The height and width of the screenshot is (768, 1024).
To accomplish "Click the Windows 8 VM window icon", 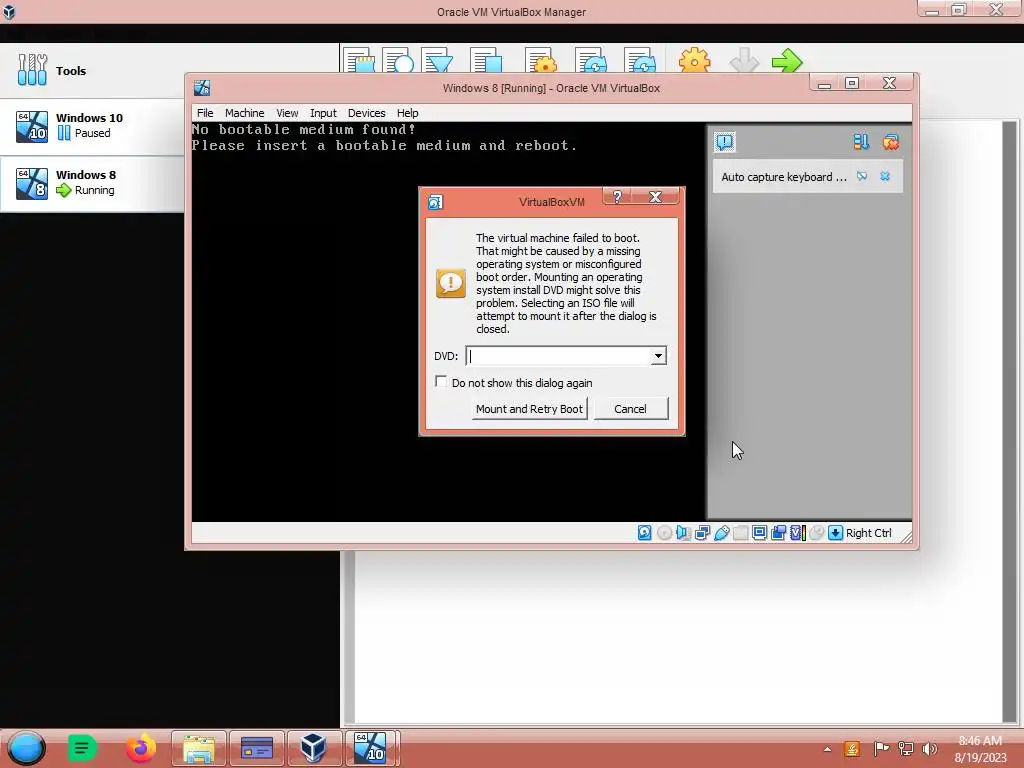I will tap(202, 88).
